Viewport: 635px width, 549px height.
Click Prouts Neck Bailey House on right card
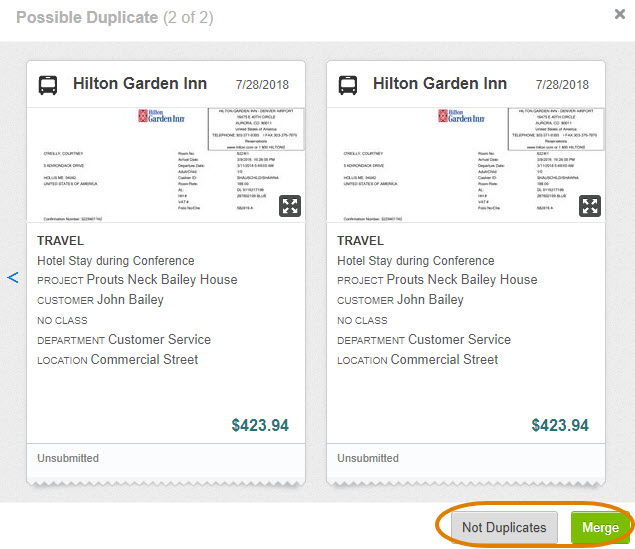point(462,280)
